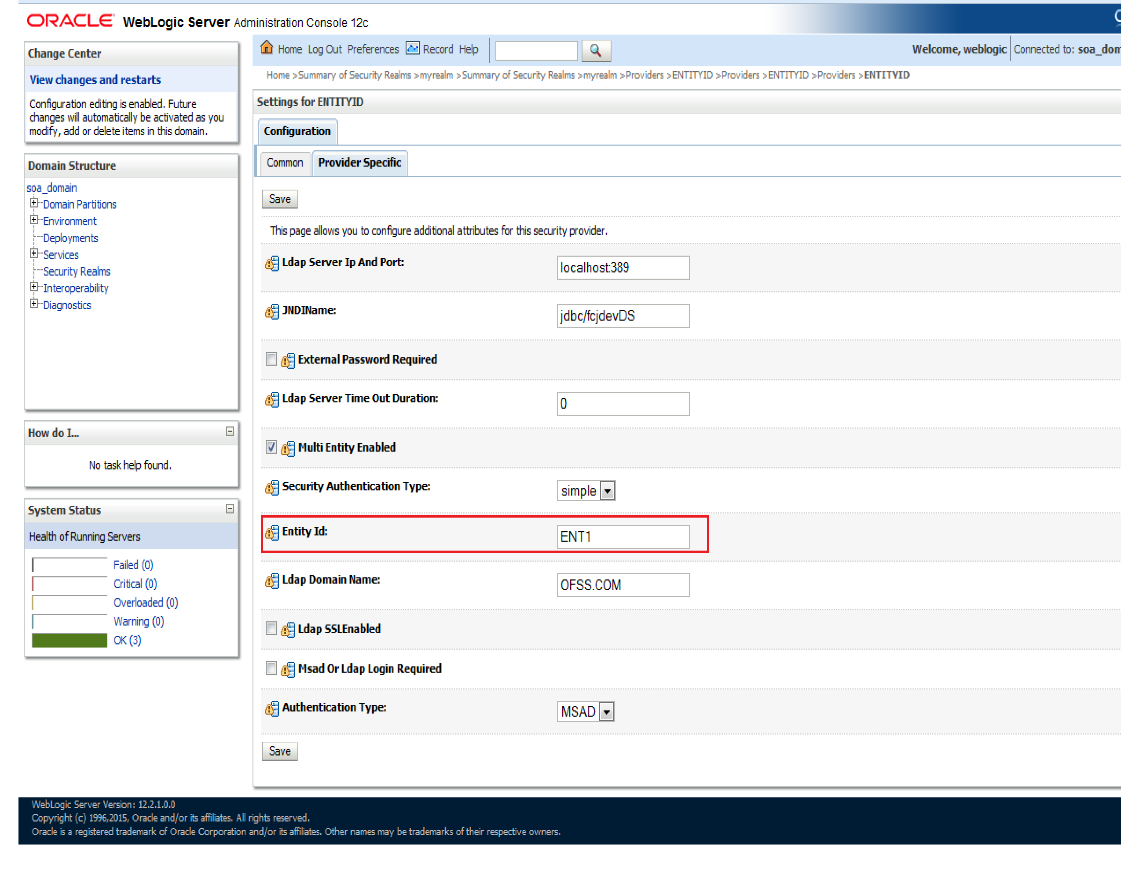
Task: Open View changes and restarts link
Action: click(95, 80)
